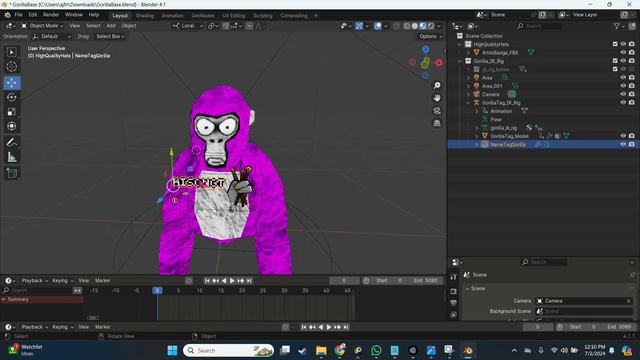Open the Local transform orientation dropdown
This screenshot has height=360, width=640.
click(x=188, y=26)
